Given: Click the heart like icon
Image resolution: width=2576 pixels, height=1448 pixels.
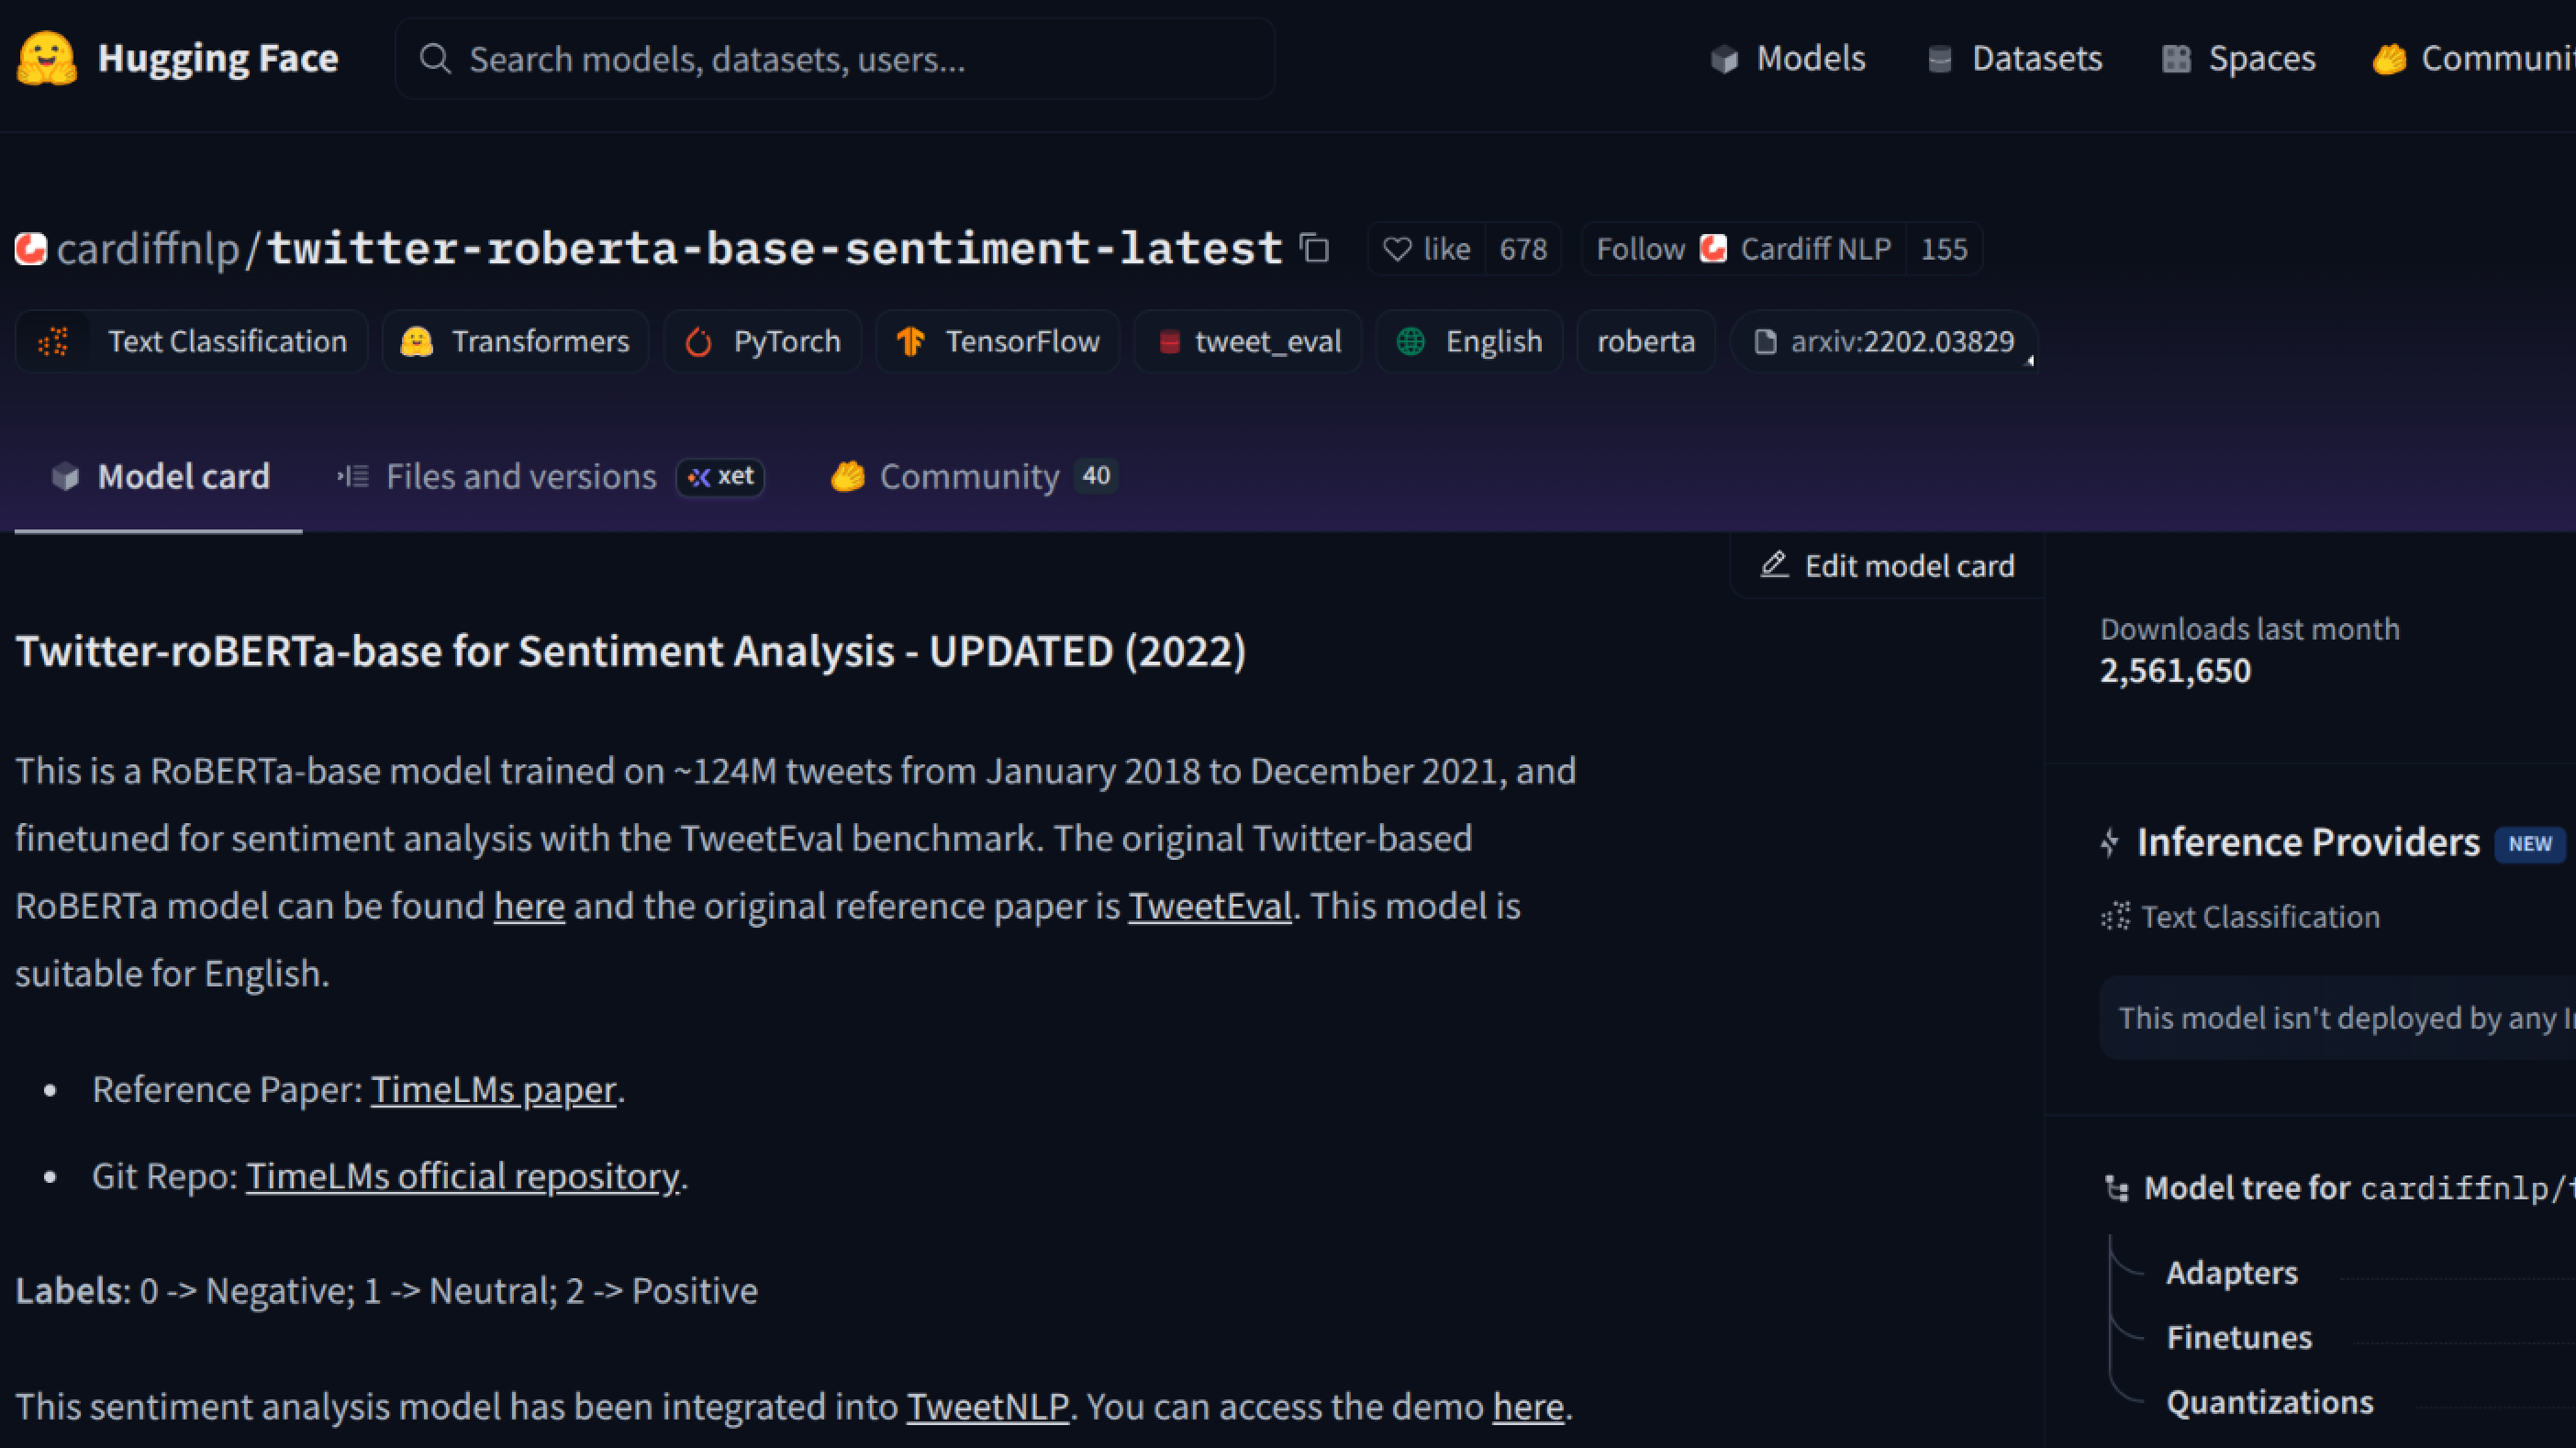Looking at the screenshot, I should [1397, 249].
